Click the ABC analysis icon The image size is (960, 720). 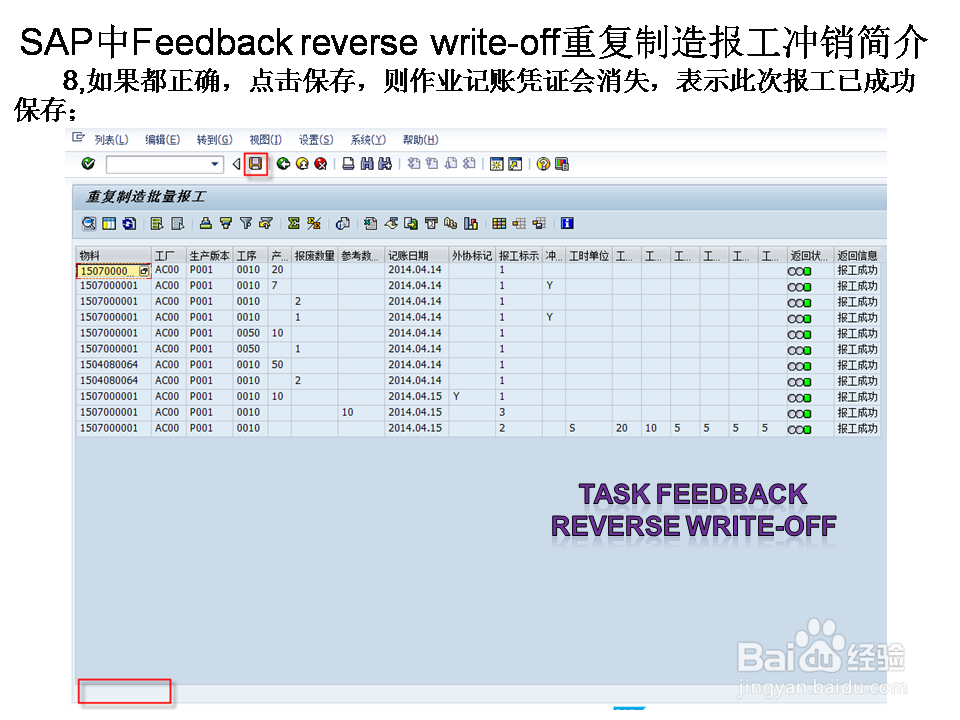click(x=451, y=223)
